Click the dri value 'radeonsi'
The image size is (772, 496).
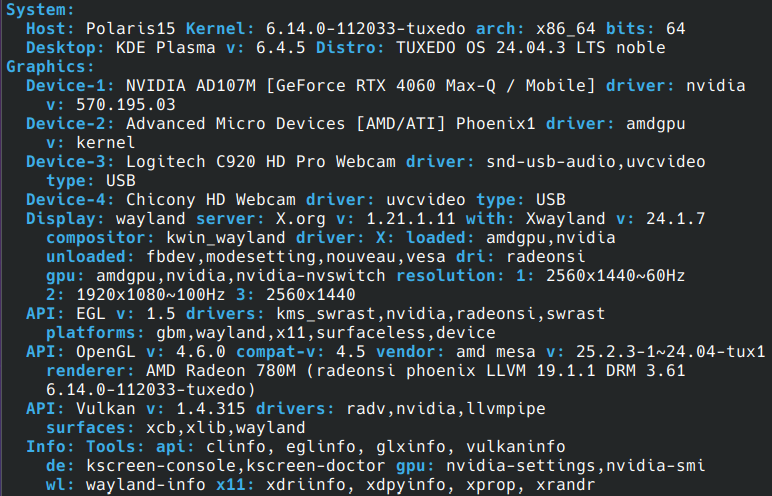pos(546,257)
